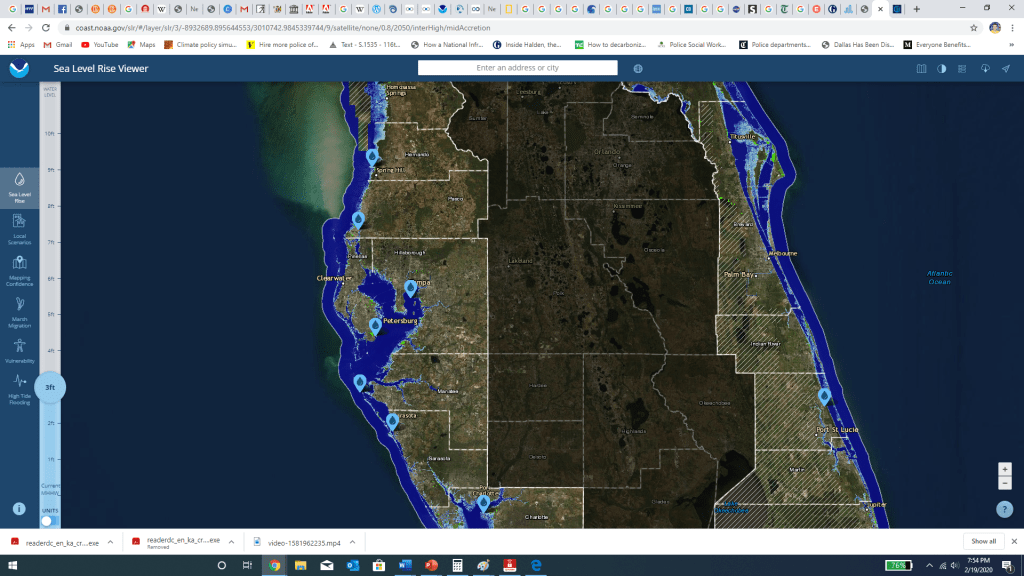
Task: Select the Mapping Confidence layer
Action: coord(19,267)
